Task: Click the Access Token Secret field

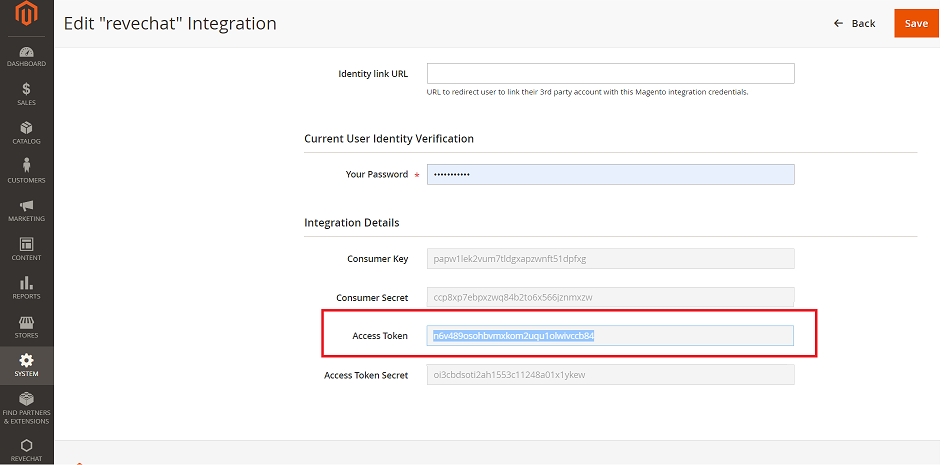Action: pyautogui.click(x=610, y=375)
